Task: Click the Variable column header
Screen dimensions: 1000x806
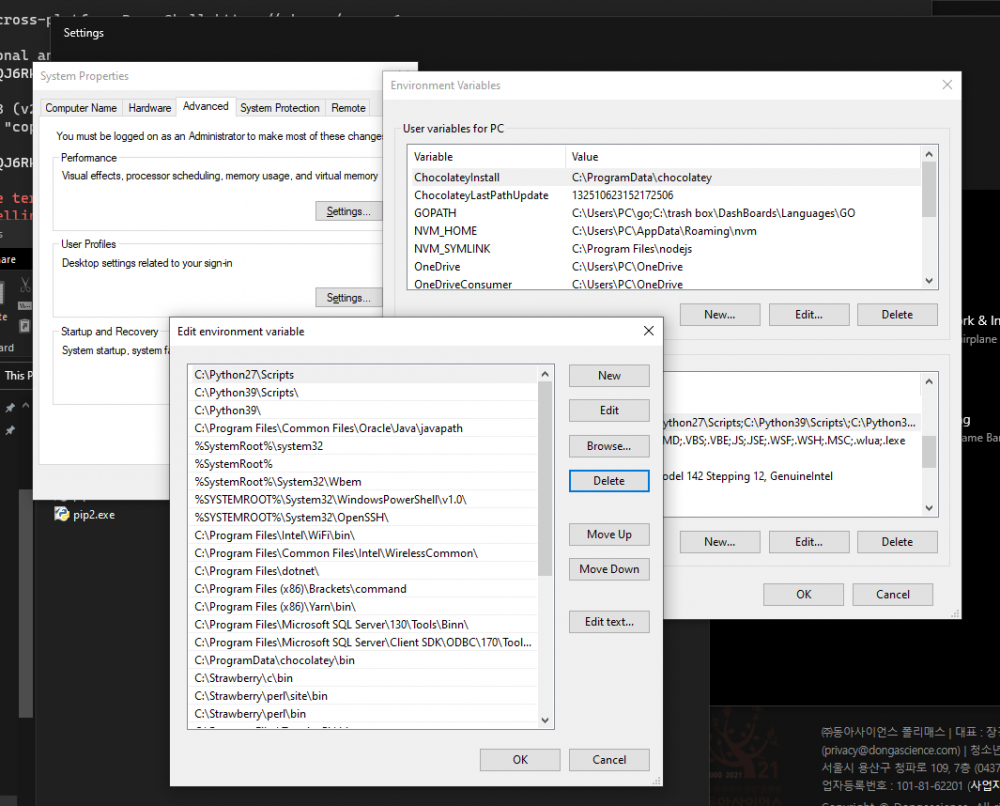Action: [487, 157]
